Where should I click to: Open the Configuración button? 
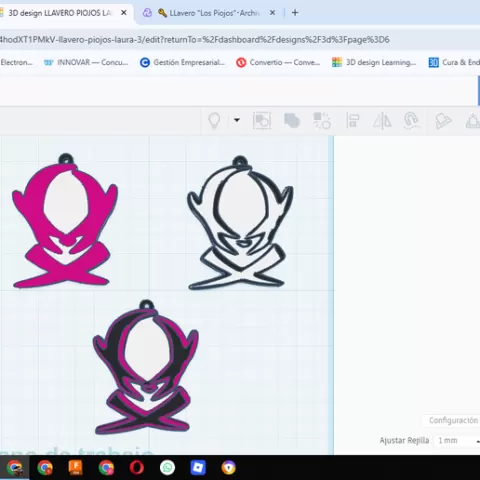pos(453,420)
